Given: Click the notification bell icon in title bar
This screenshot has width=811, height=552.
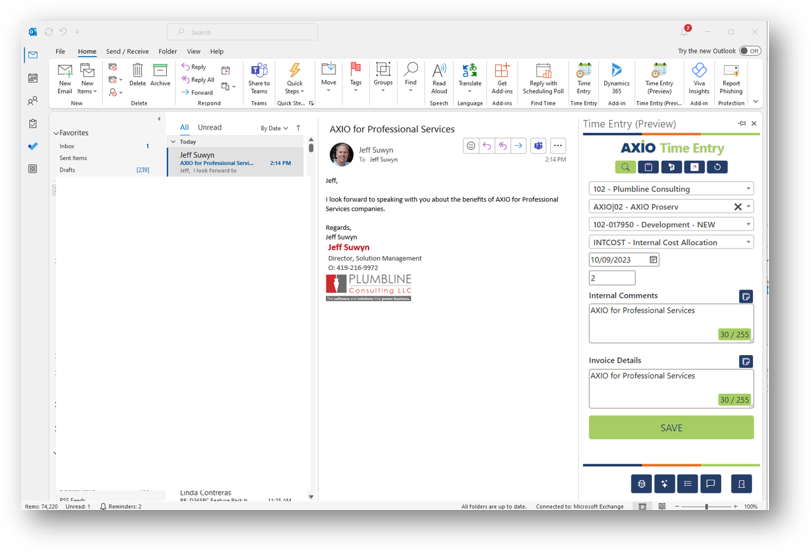Looking at the screenshot, I should point(684,32).
